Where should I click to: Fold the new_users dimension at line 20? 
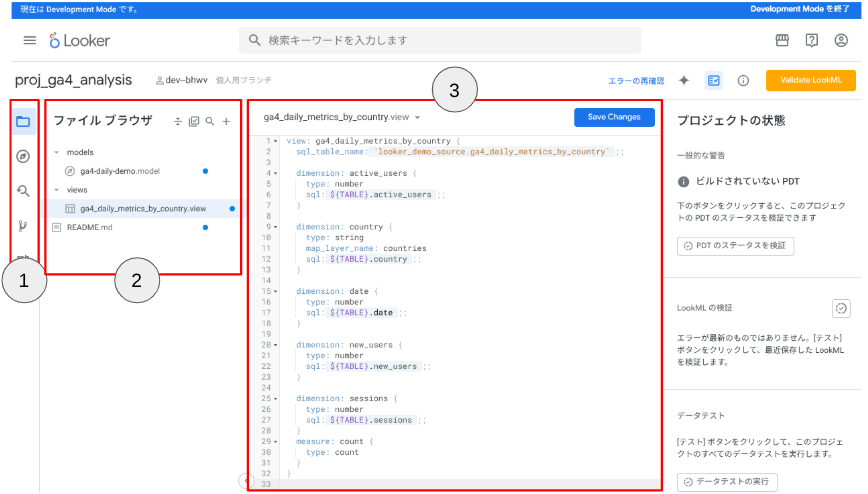276,345
